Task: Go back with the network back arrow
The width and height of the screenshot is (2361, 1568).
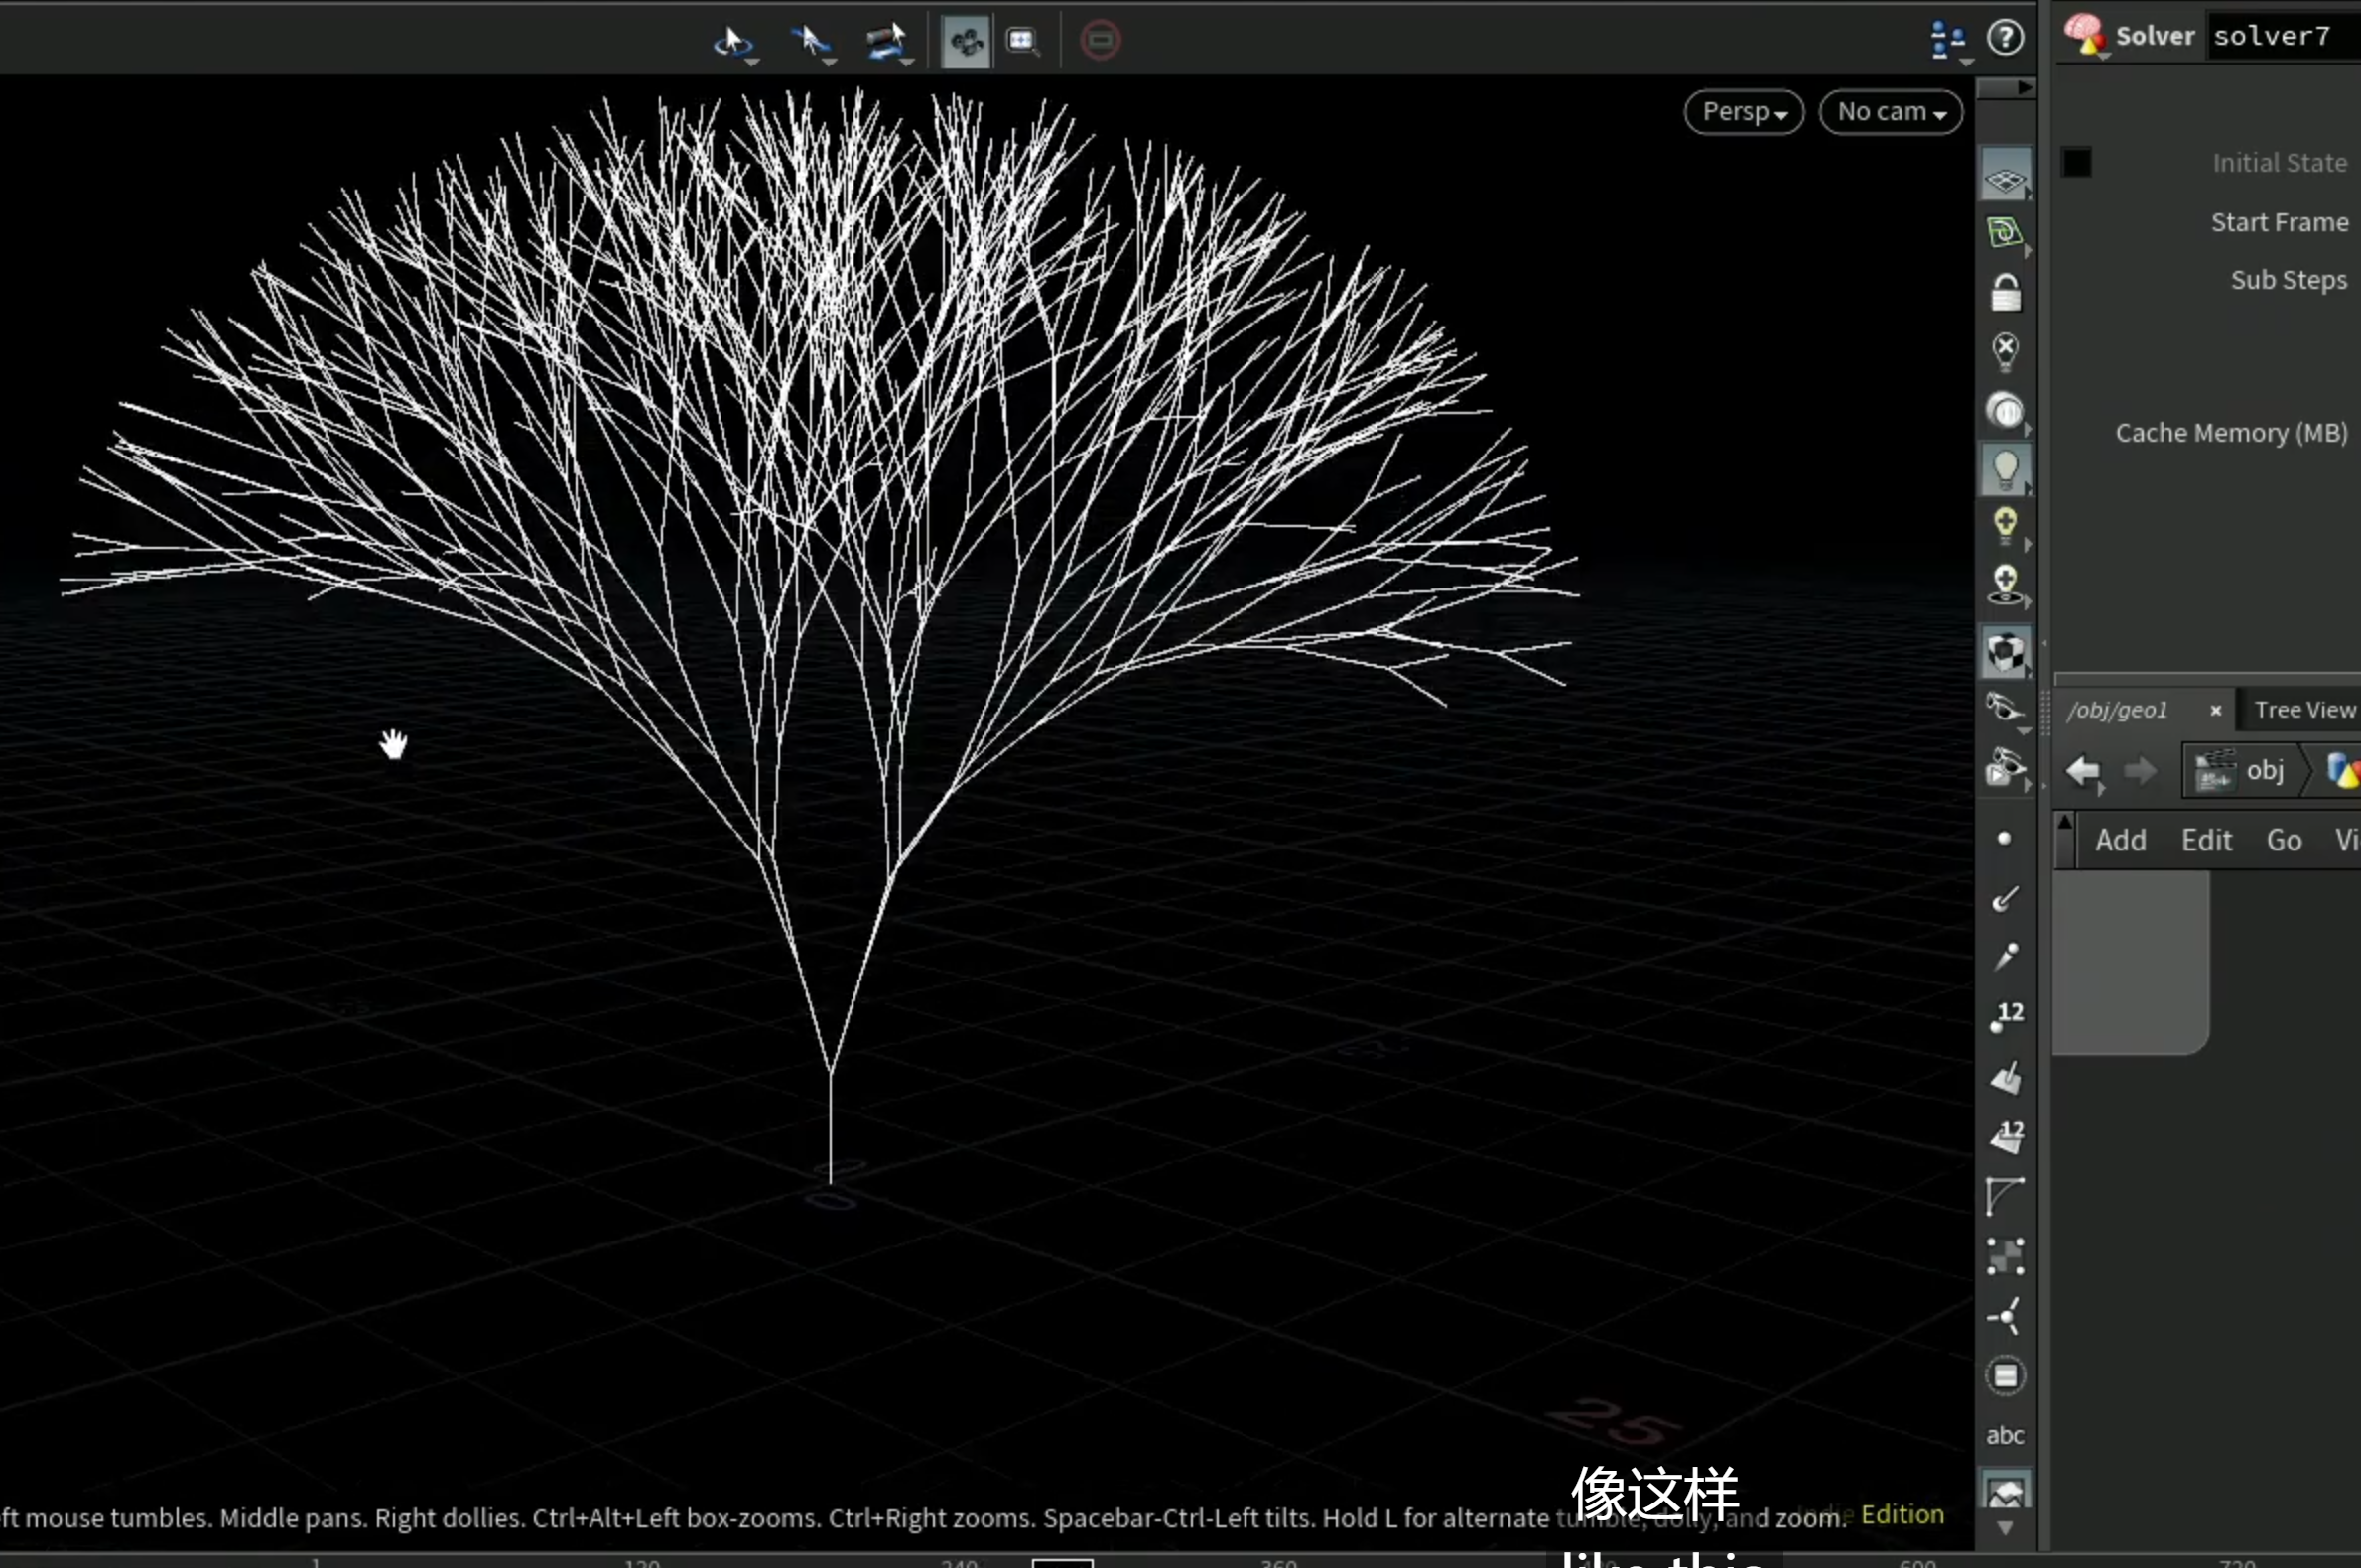Action: [2083, 771]
